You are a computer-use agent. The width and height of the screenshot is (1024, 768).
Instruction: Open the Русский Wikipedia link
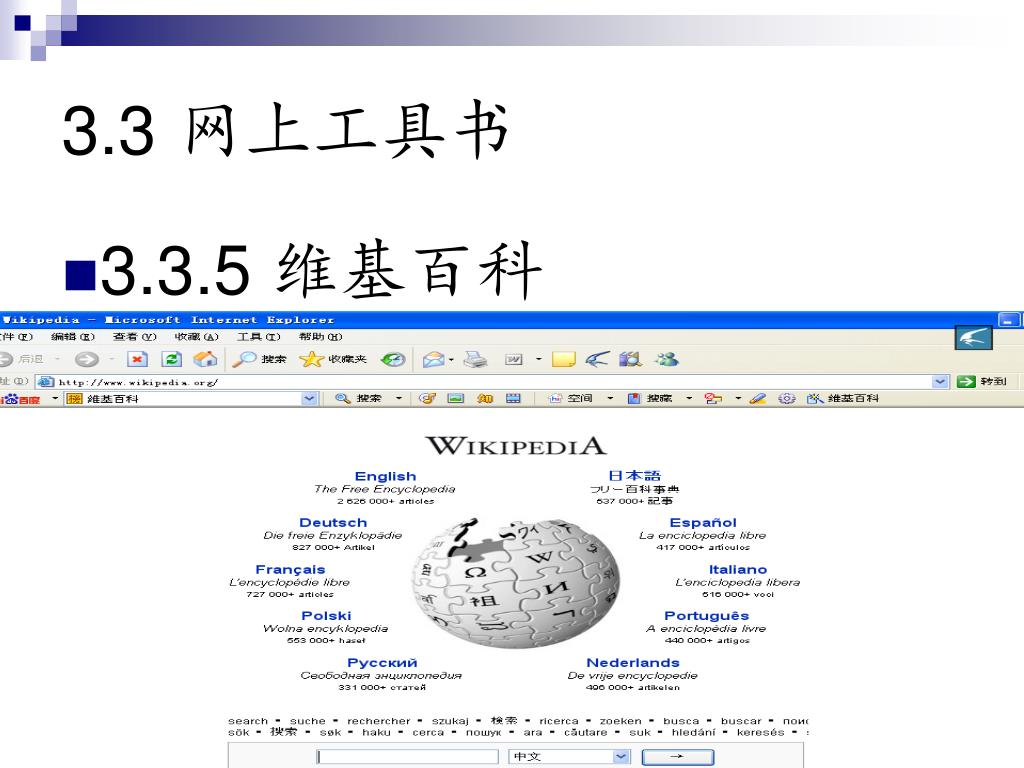tap(382, 663)
